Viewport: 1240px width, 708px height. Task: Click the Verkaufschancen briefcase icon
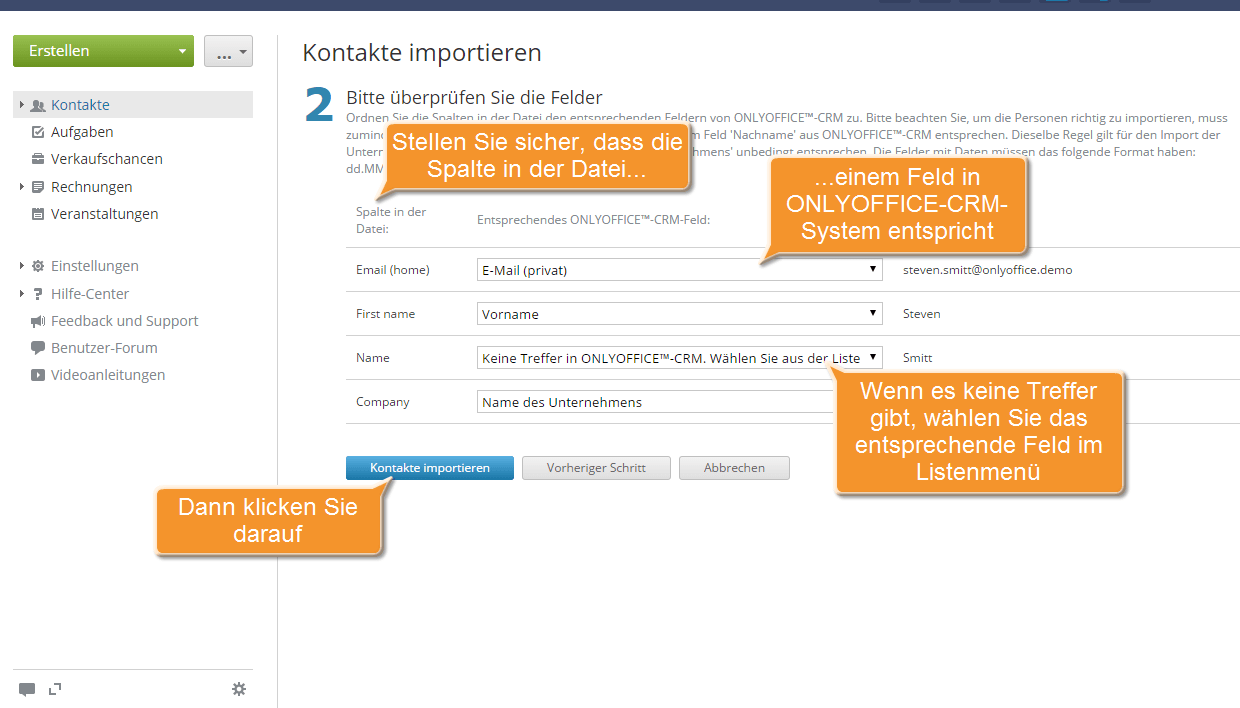coord(38,159)
